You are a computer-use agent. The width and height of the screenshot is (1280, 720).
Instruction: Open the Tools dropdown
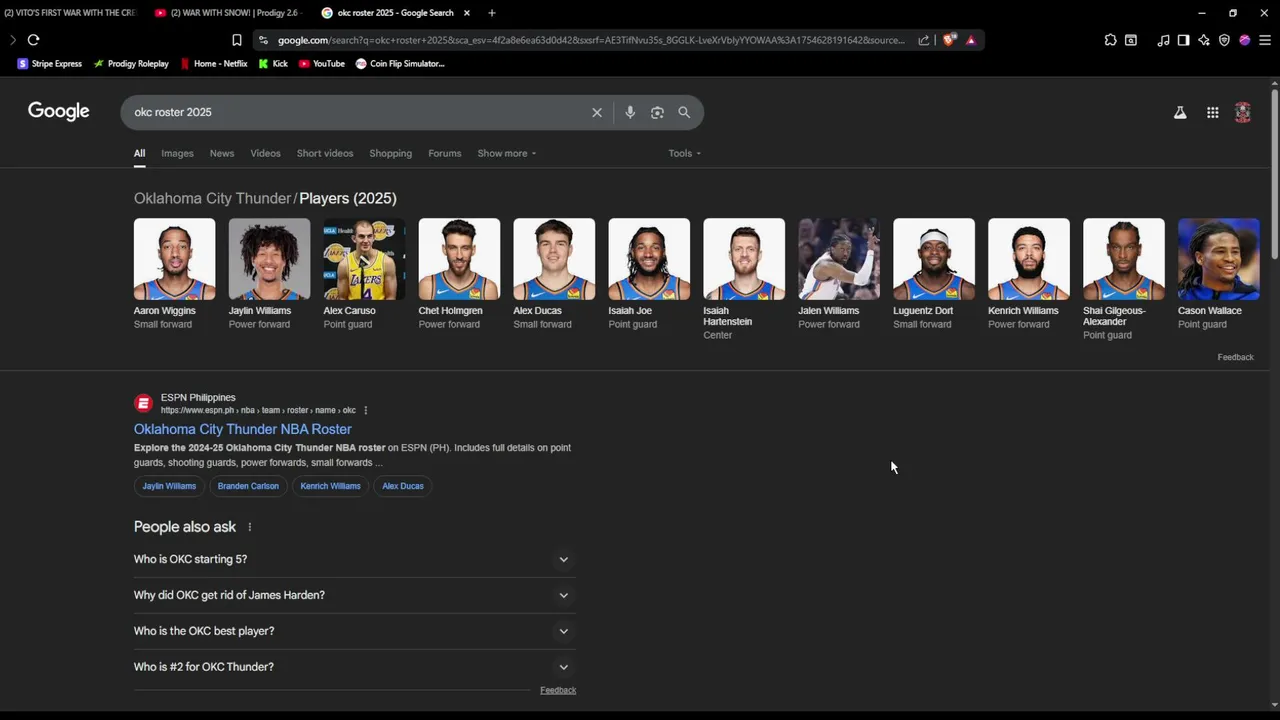[x=685, y=153]
